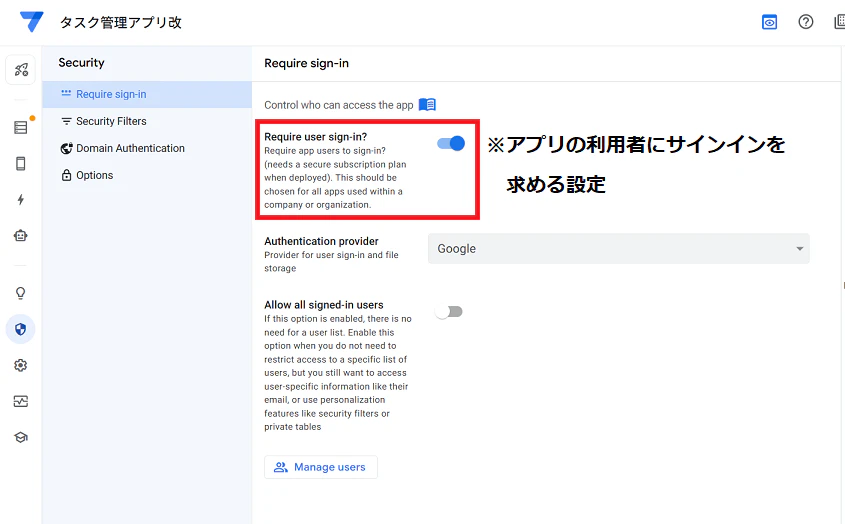This screenshot has height=524, width=845.
Task: Open the Automation bot icon in sidebar
Action: tap(20, 236)
